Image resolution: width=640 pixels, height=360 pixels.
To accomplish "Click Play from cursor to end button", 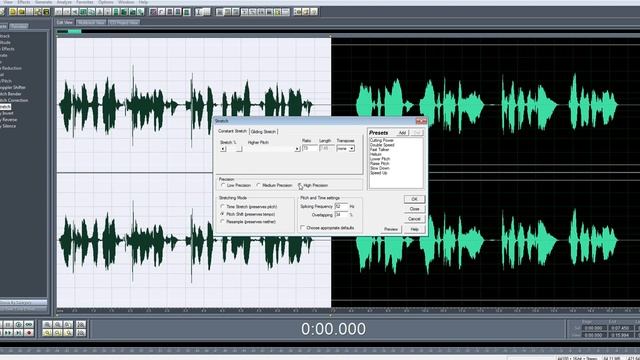I will coord(18,324).
